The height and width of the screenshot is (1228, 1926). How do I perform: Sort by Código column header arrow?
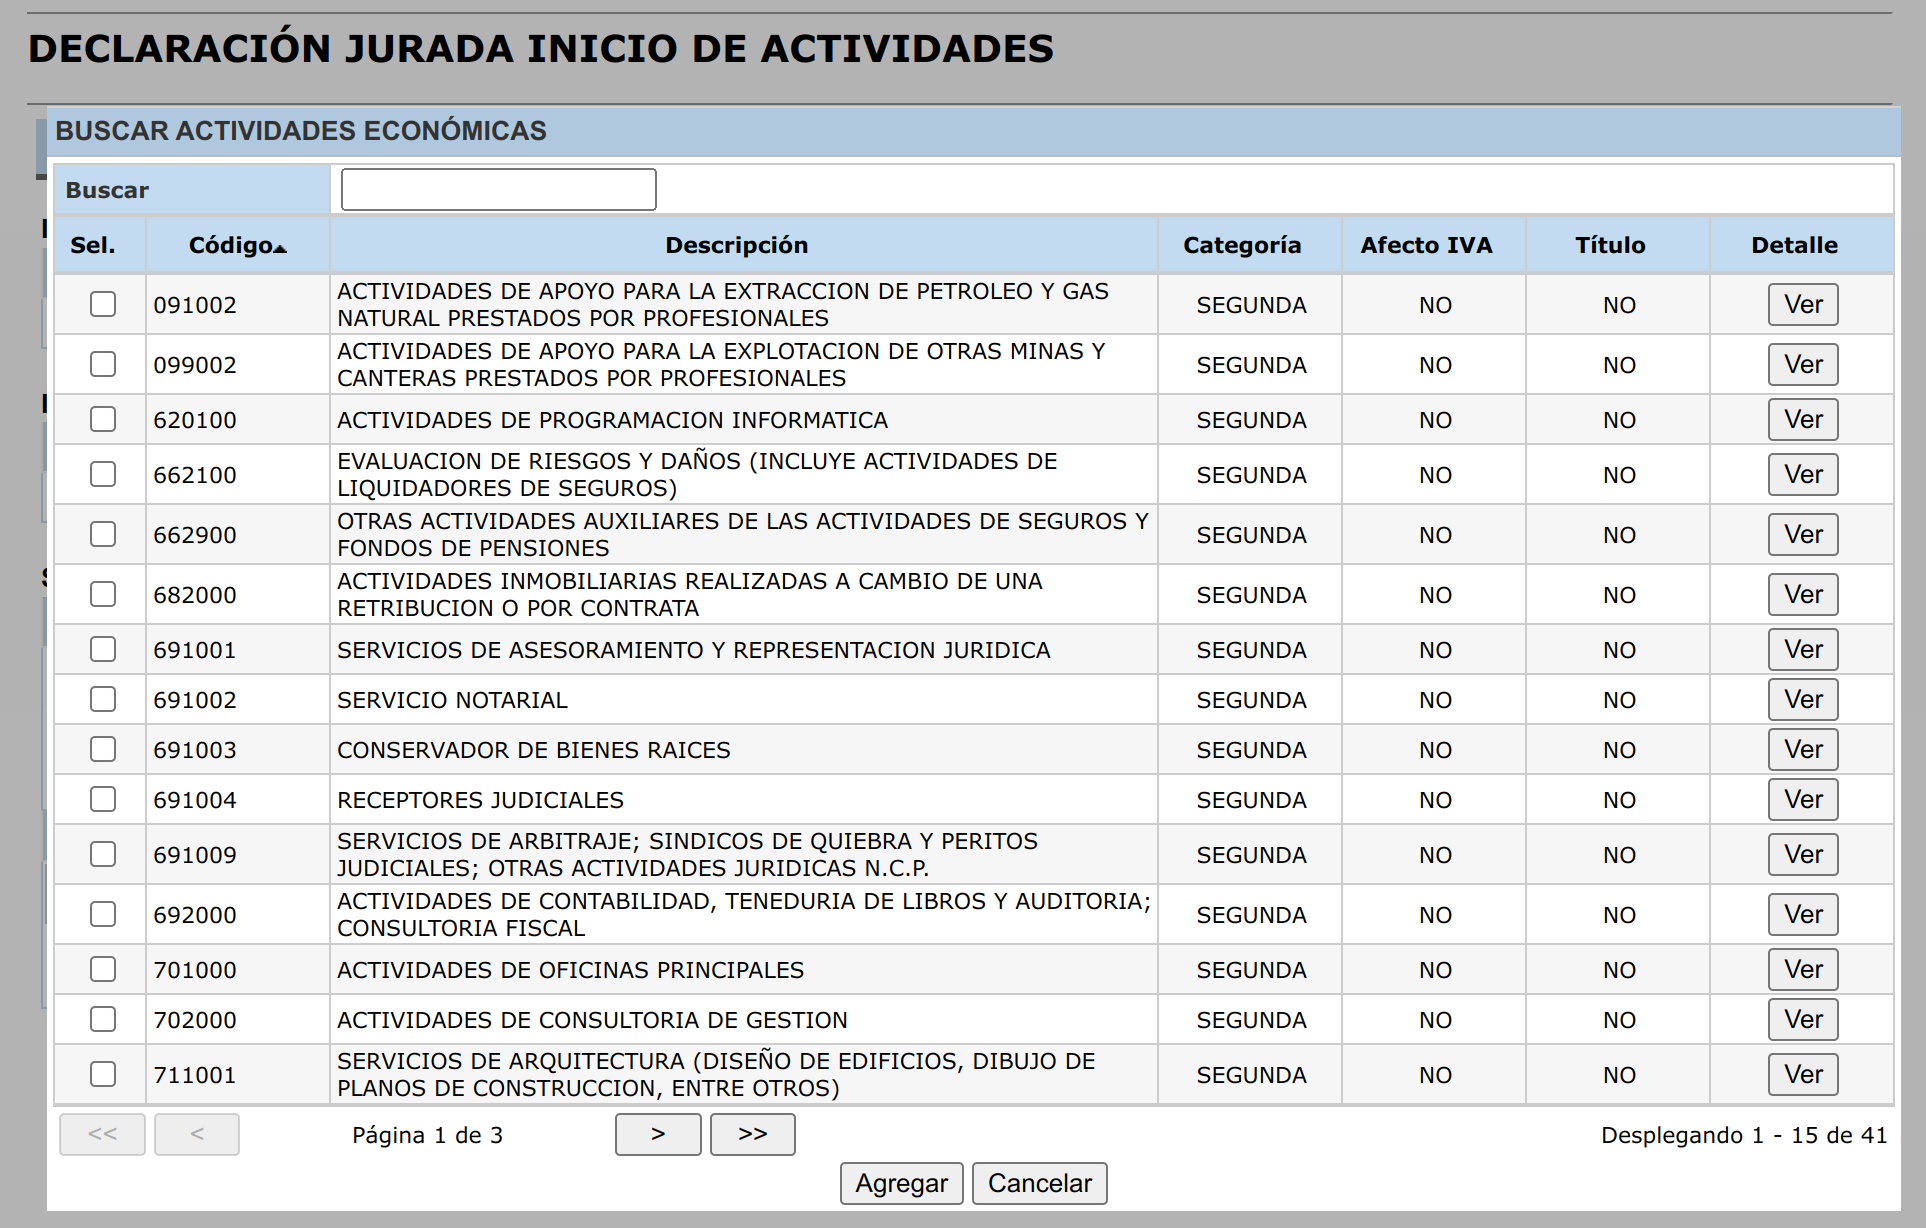point(280,247)
